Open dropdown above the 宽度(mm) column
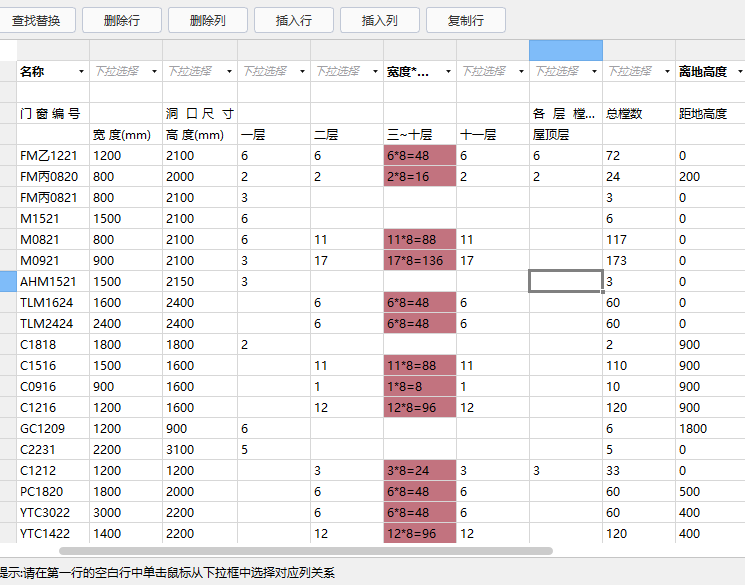The width and height of the screenshot is (745, 585). point(154,72)
